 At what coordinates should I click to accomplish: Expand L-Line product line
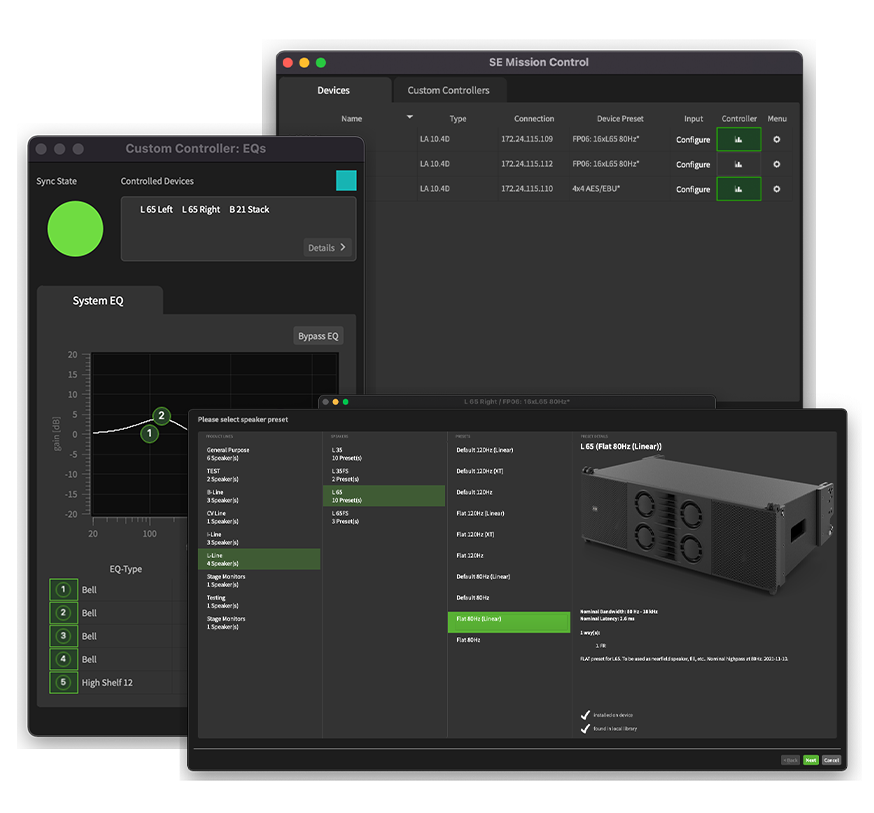(x=259, y=559)
